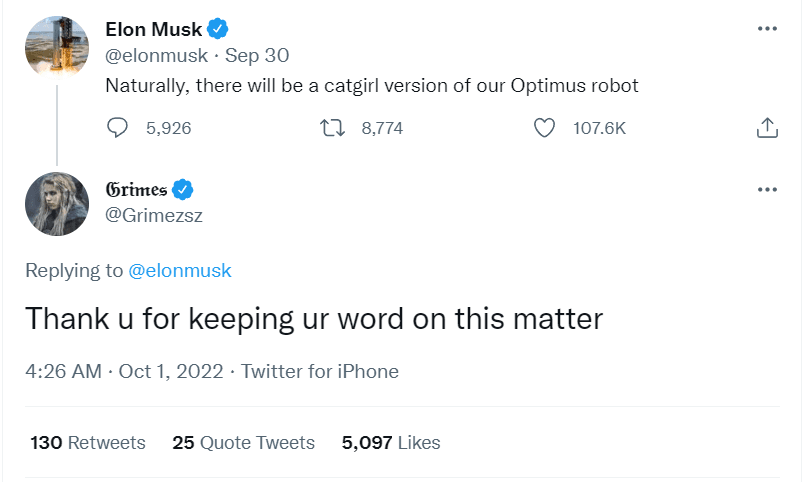Retweet the catgirl Optimus robot tweet
The height and width of the screenshot is (482, 806).
[328, 127]
